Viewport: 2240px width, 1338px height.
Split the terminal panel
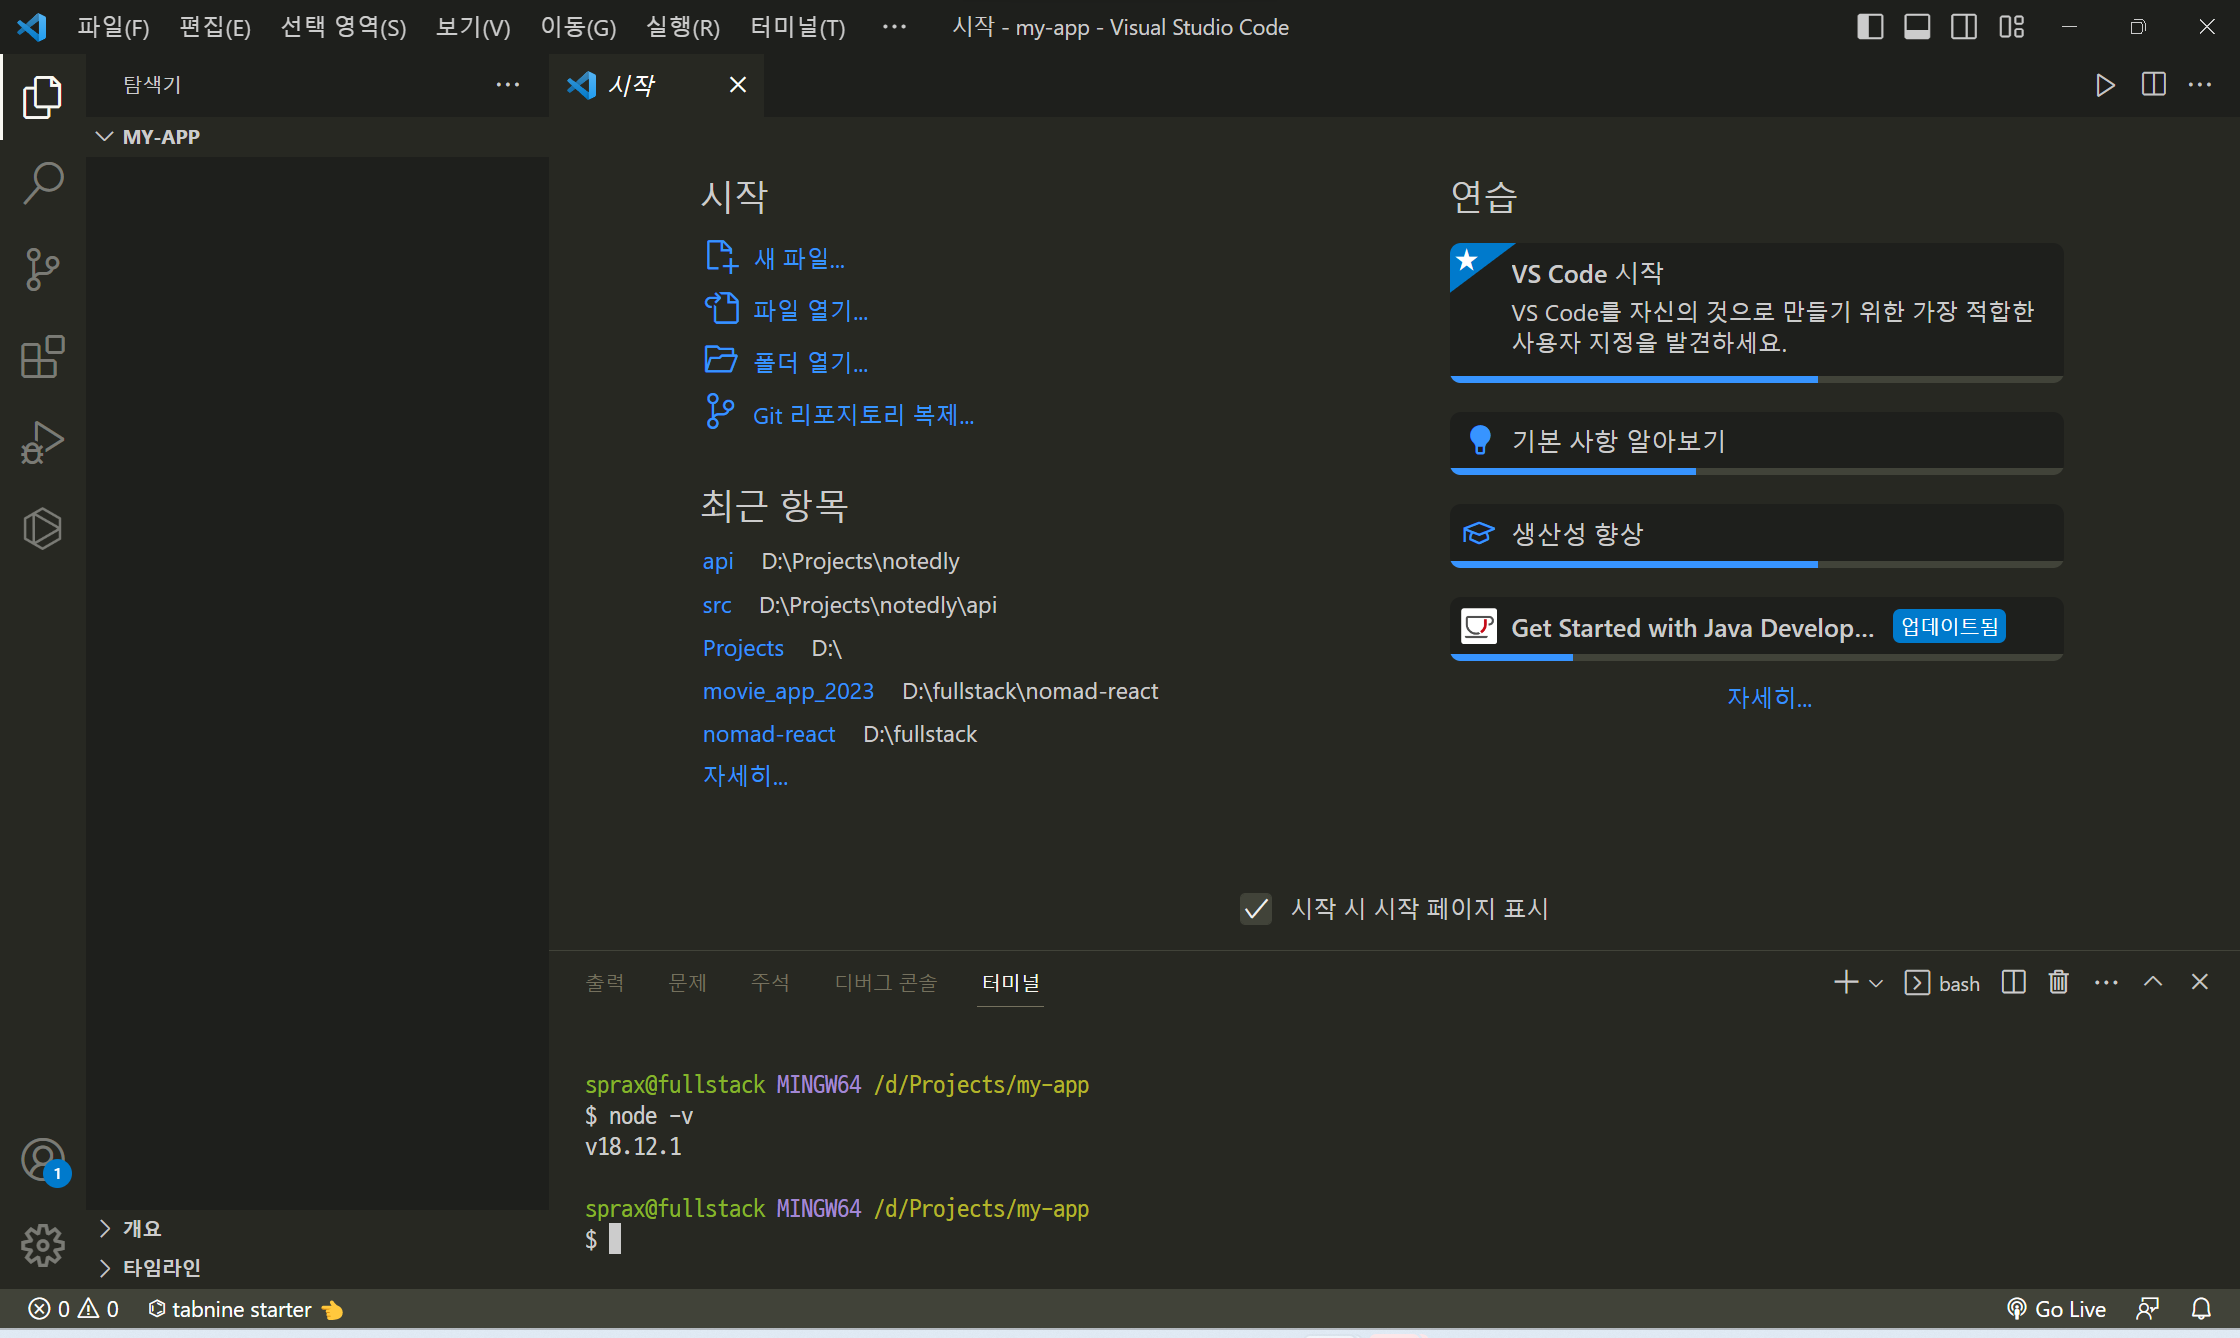tap(2013, 982)
